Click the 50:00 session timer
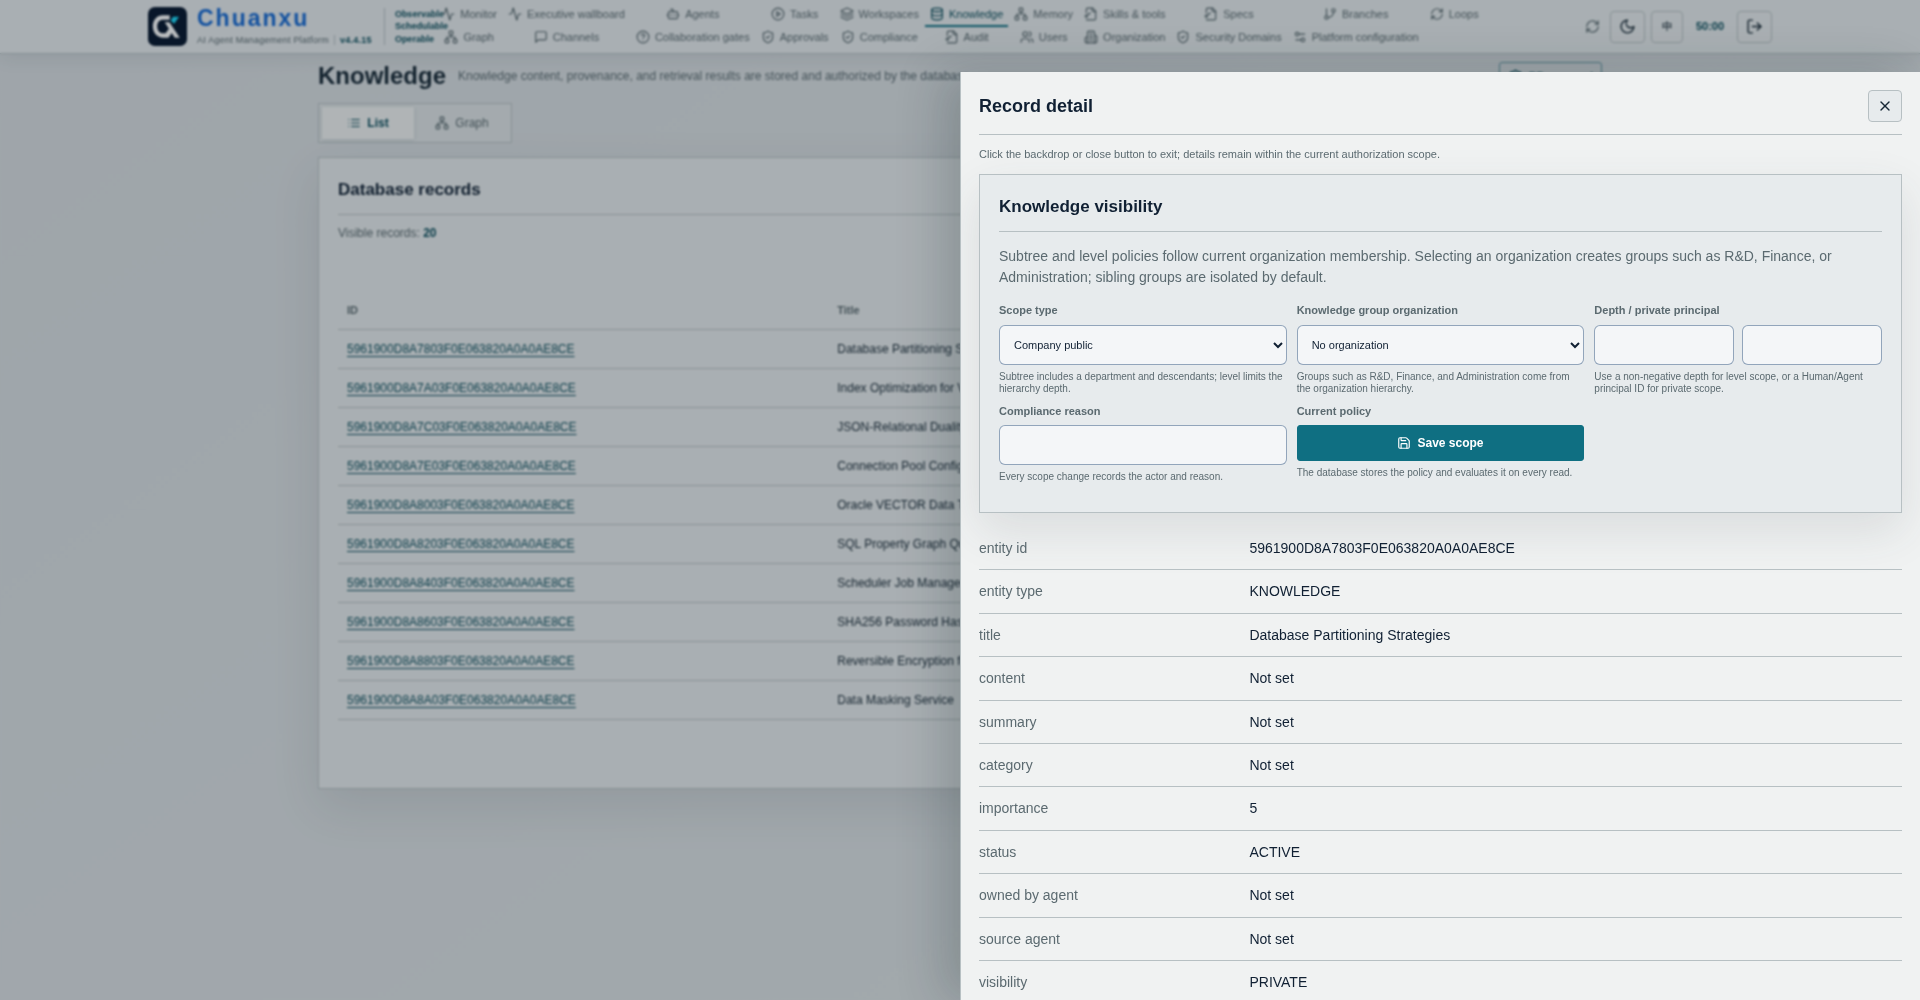Image resolution: width=1920 pixels, height=1000 pixels. pos(1710,27)
